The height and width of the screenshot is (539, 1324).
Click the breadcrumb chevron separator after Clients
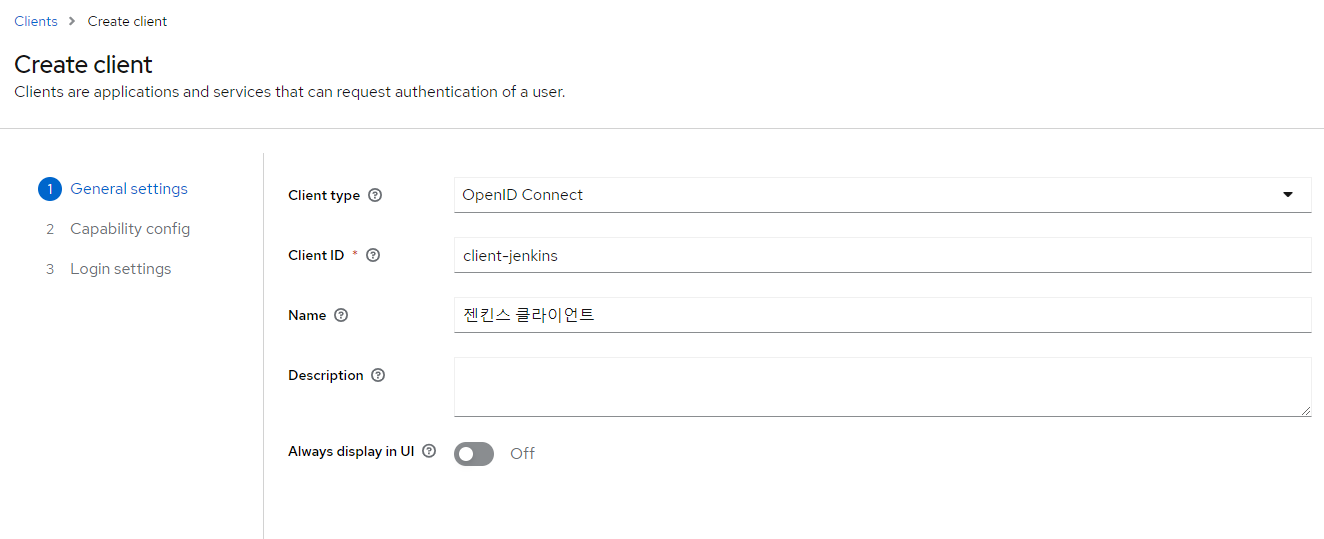point(72,21)
